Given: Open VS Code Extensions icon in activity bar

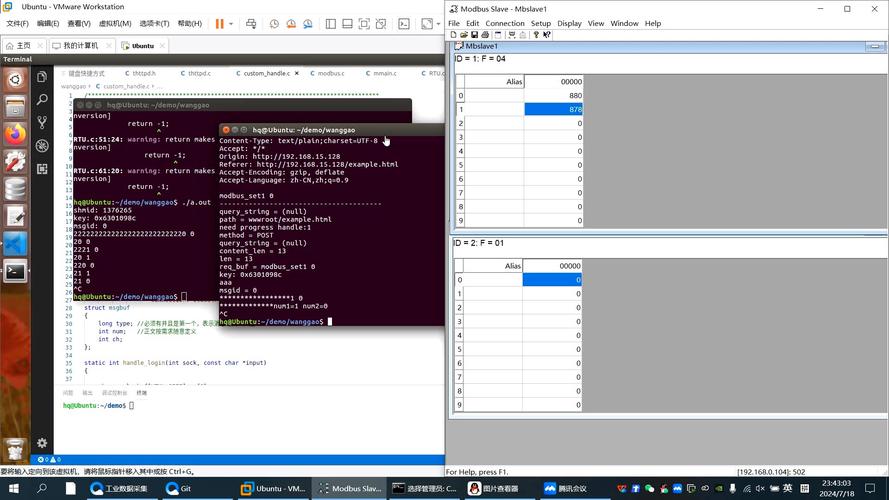Looking at the screenshot, I should pyautogui.click(x=42, y=169).
